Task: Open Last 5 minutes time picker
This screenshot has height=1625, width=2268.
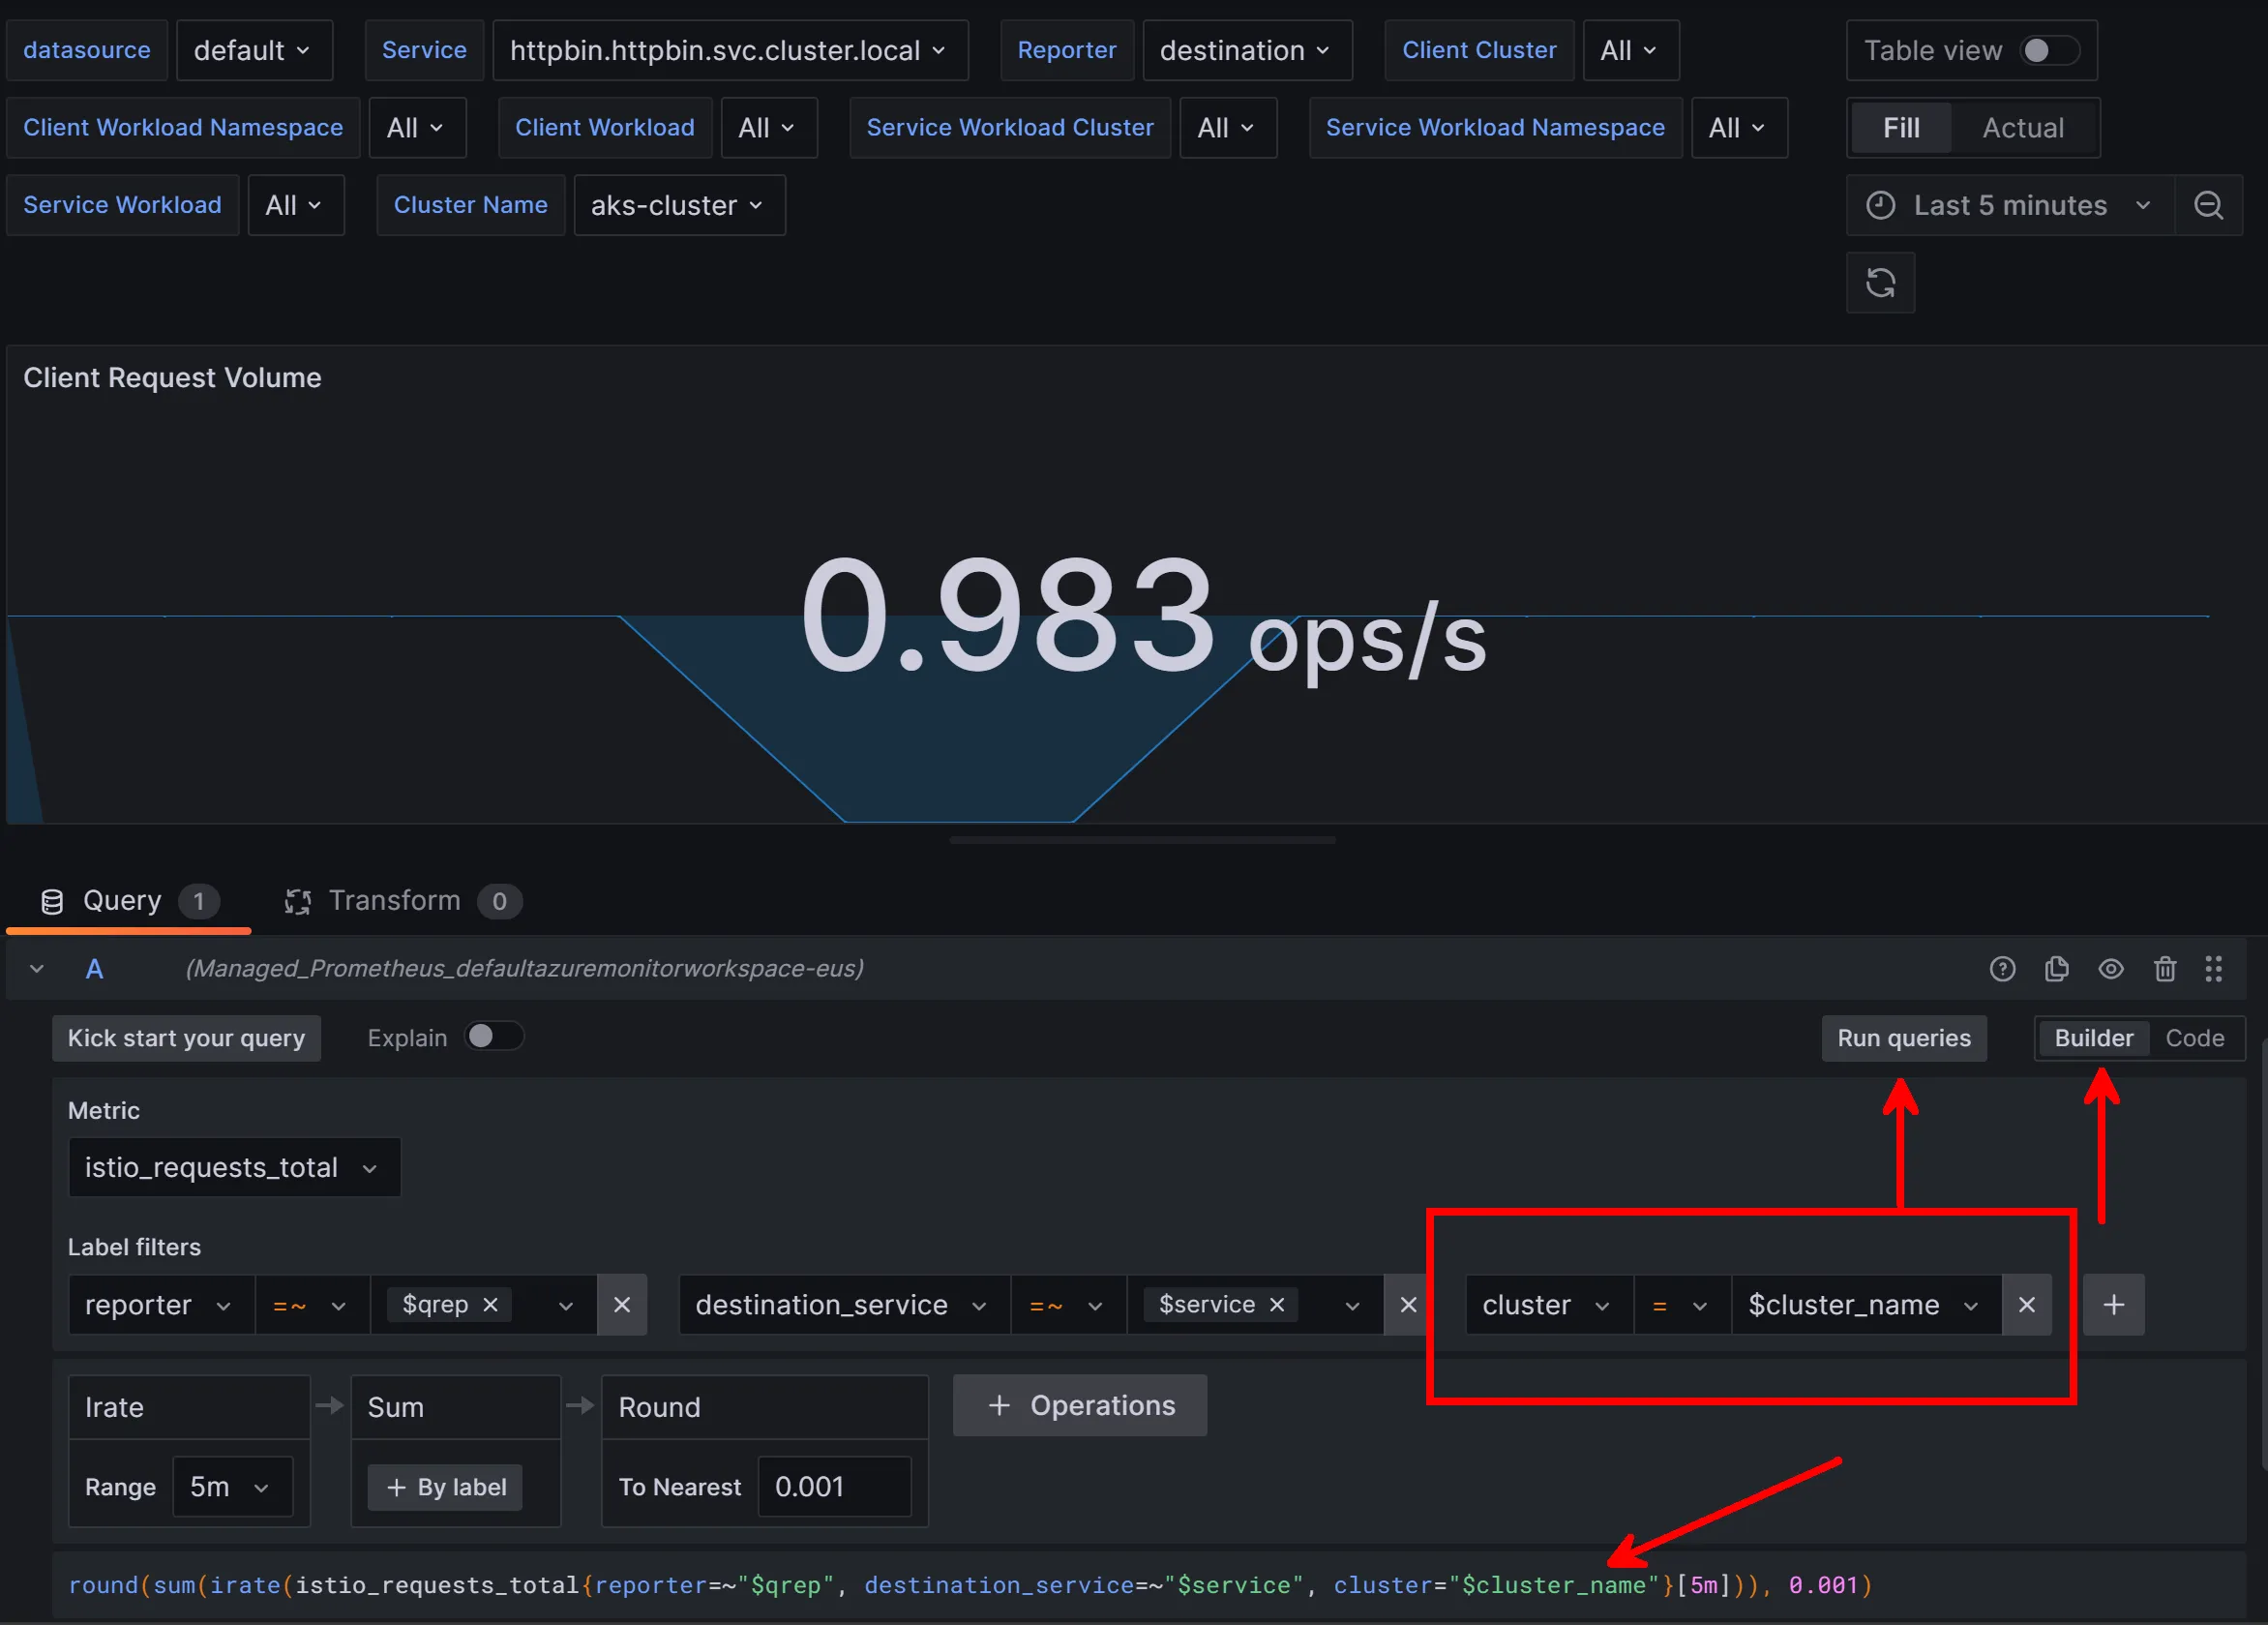Action: [2010, 205]
